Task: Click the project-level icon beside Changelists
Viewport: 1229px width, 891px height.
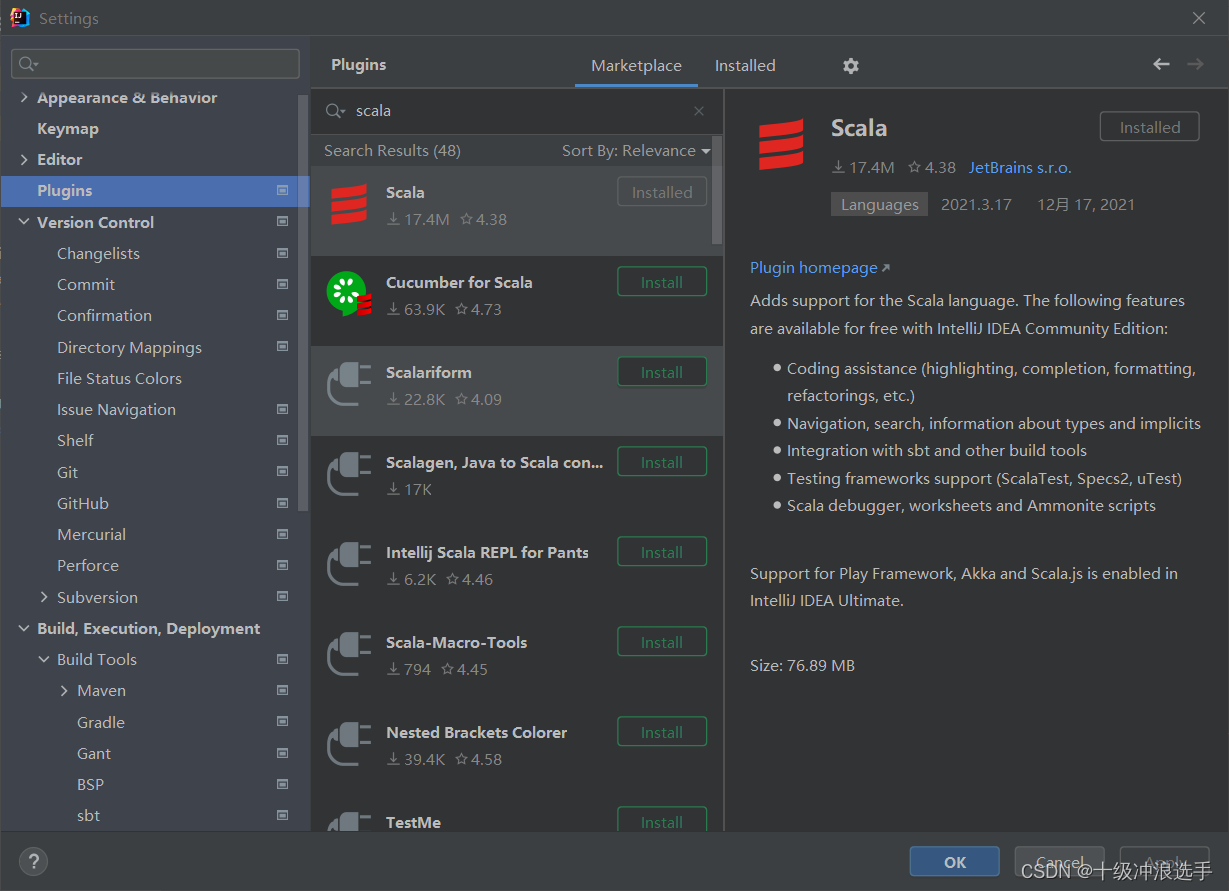Action: point(283,253)
